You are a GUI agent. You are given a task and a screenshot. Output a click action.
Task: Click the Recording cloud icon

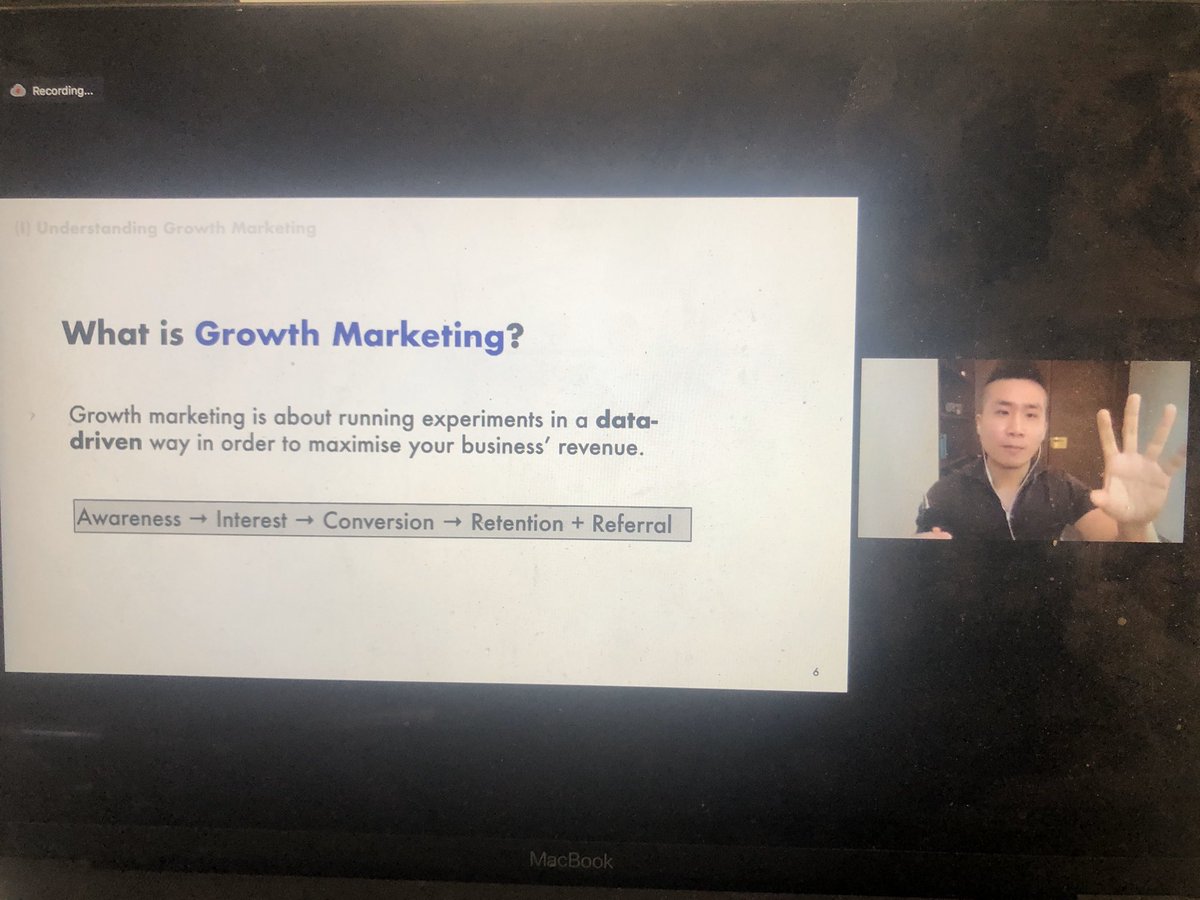(x=18, y=90)
